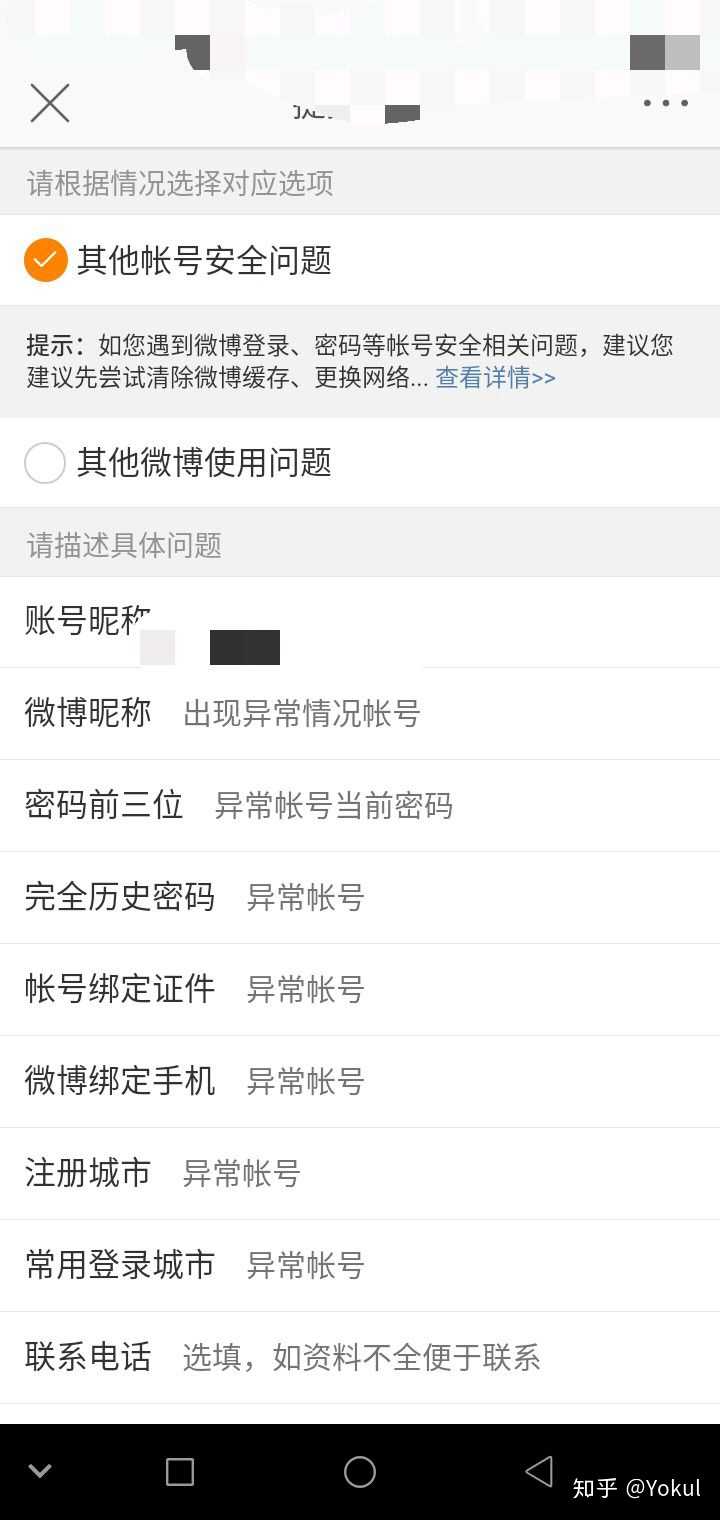Tap the 账号昵称 input field

coord(360,620)
